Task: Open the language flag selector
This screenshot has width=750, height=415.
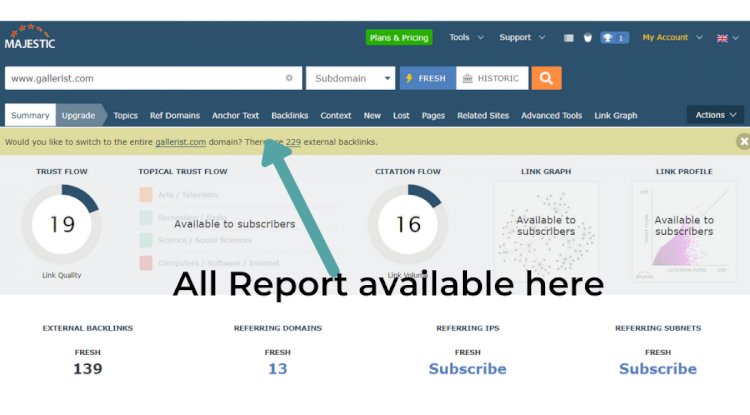Action: point(728,38)
